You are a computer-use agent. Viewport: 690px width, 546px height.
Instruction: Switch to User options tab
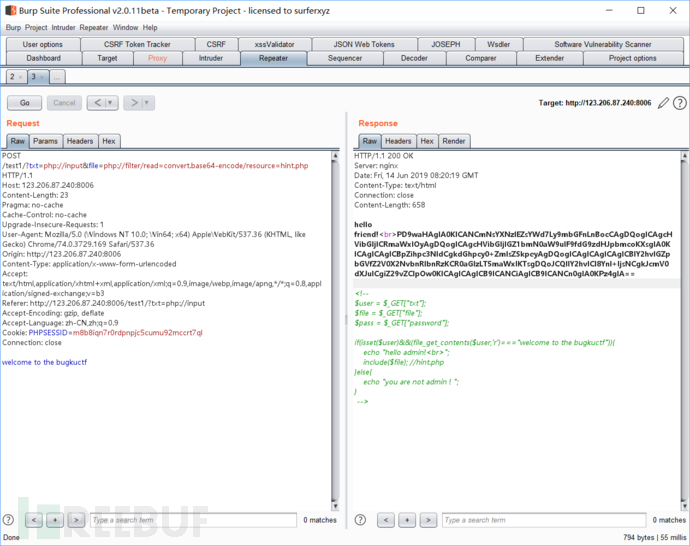pyautogui.click(x=43, y=44)
